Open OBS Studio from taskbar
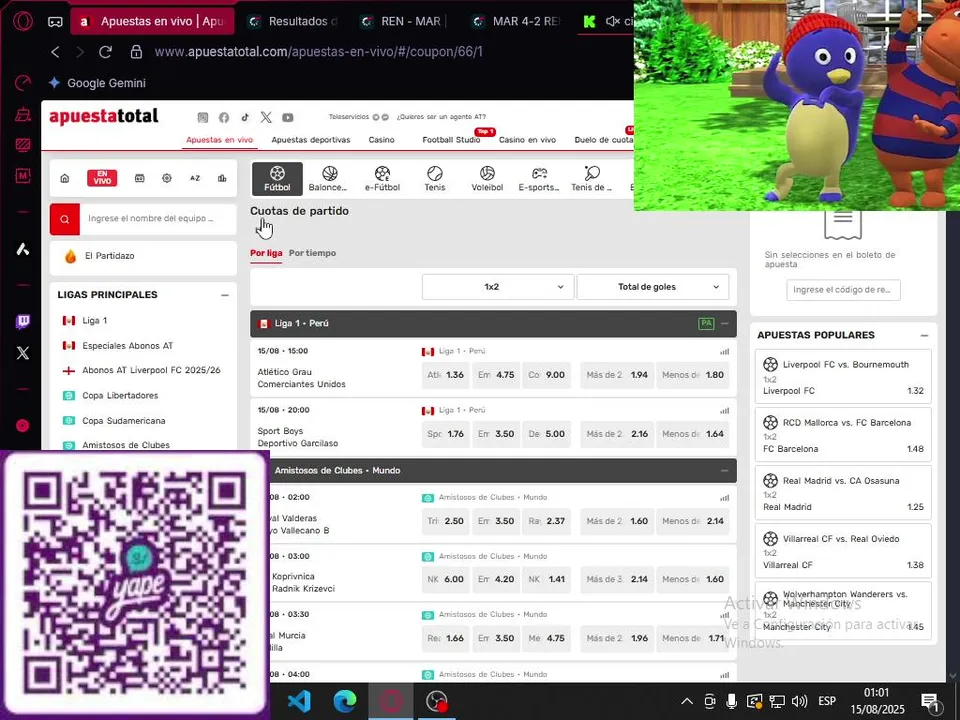960x720 pixels. [x=437, y=701]
